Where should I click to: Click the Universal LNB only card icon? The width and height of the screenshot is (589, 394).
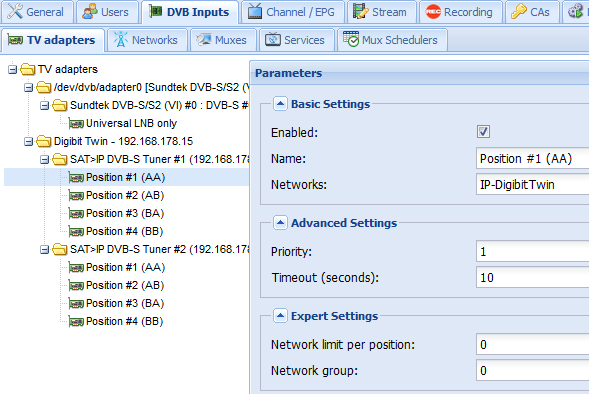(76, 124)
